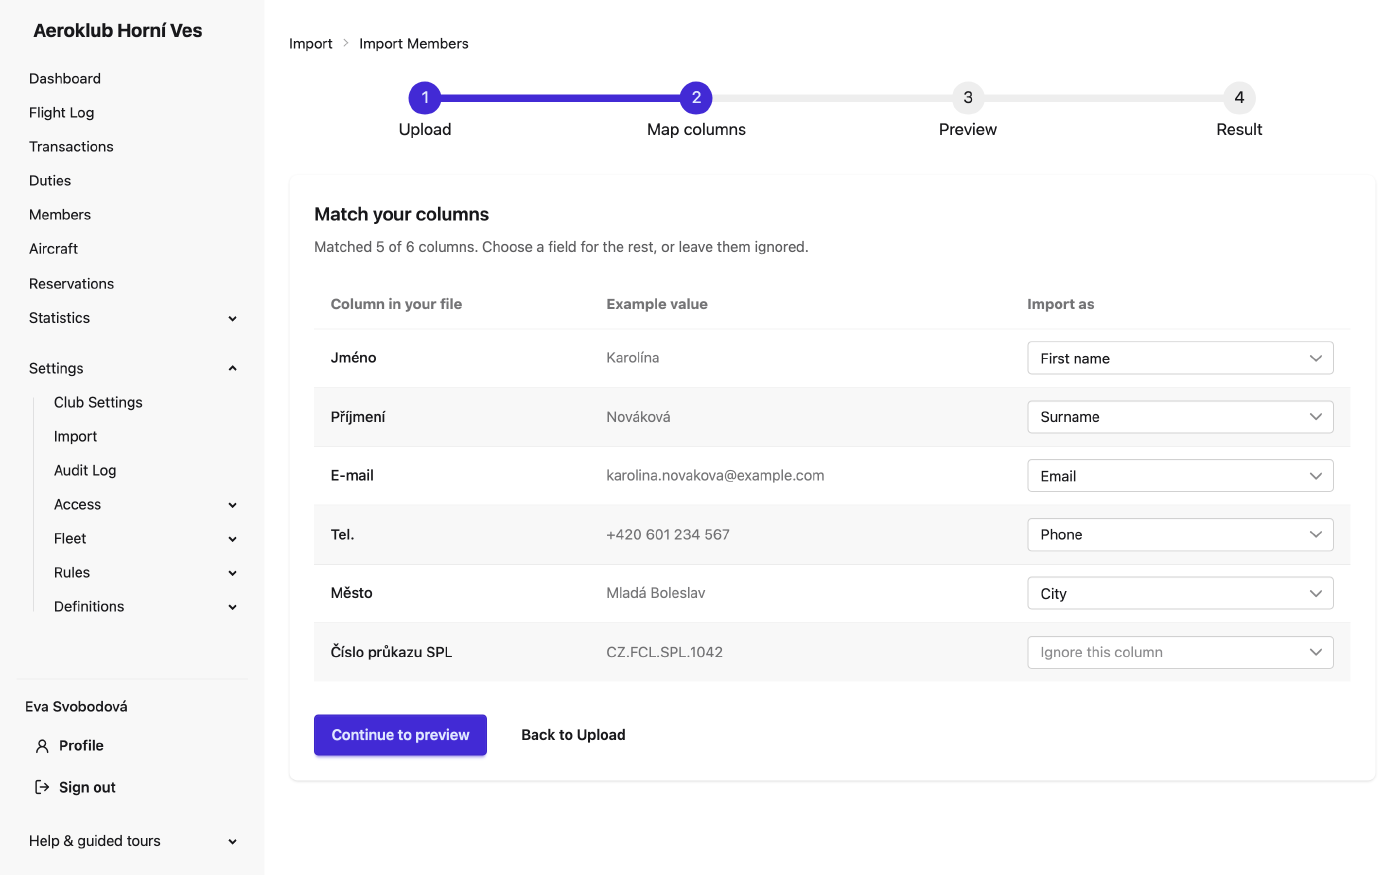Screen dimensions: 1400x875
Task: Click the Sign out arrow icon
Action: tap(42, 787)
